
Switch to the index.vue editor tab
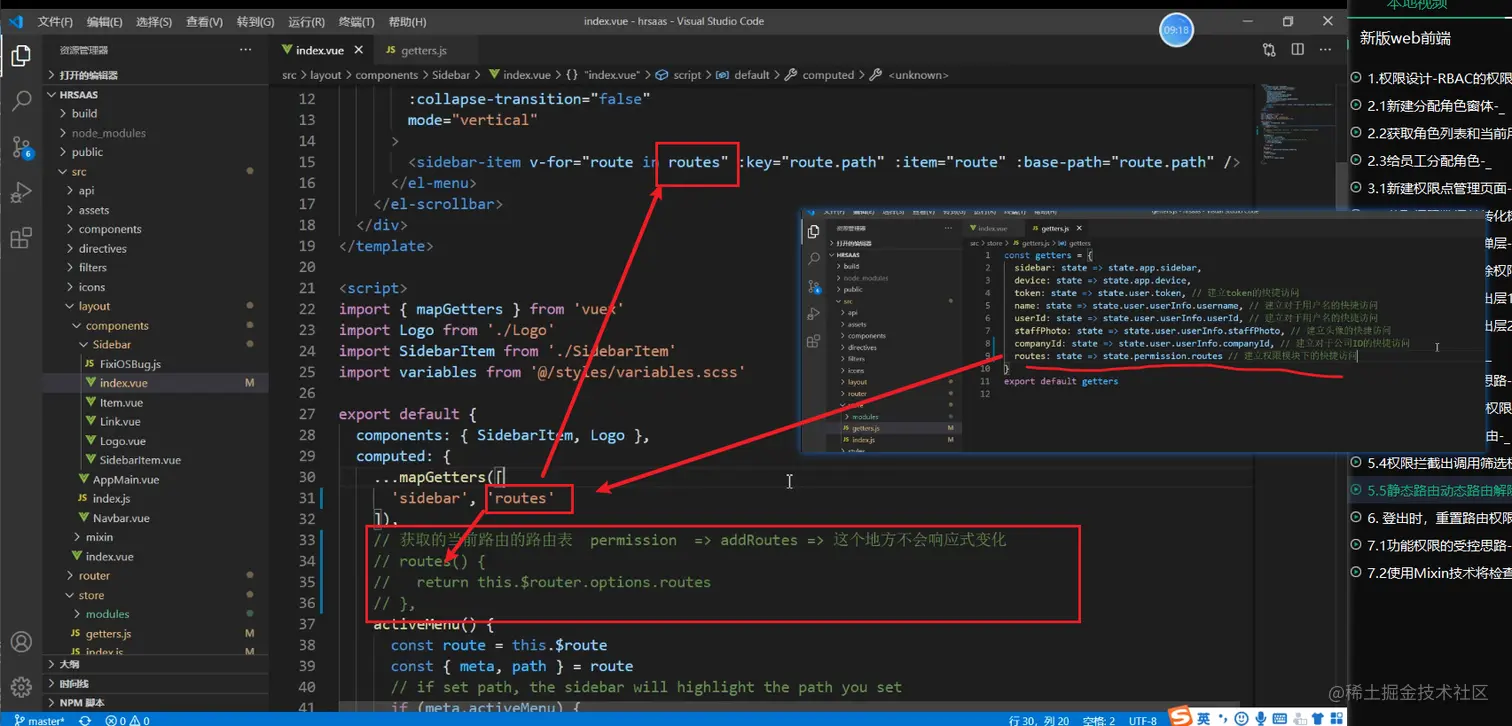(320, 50)
